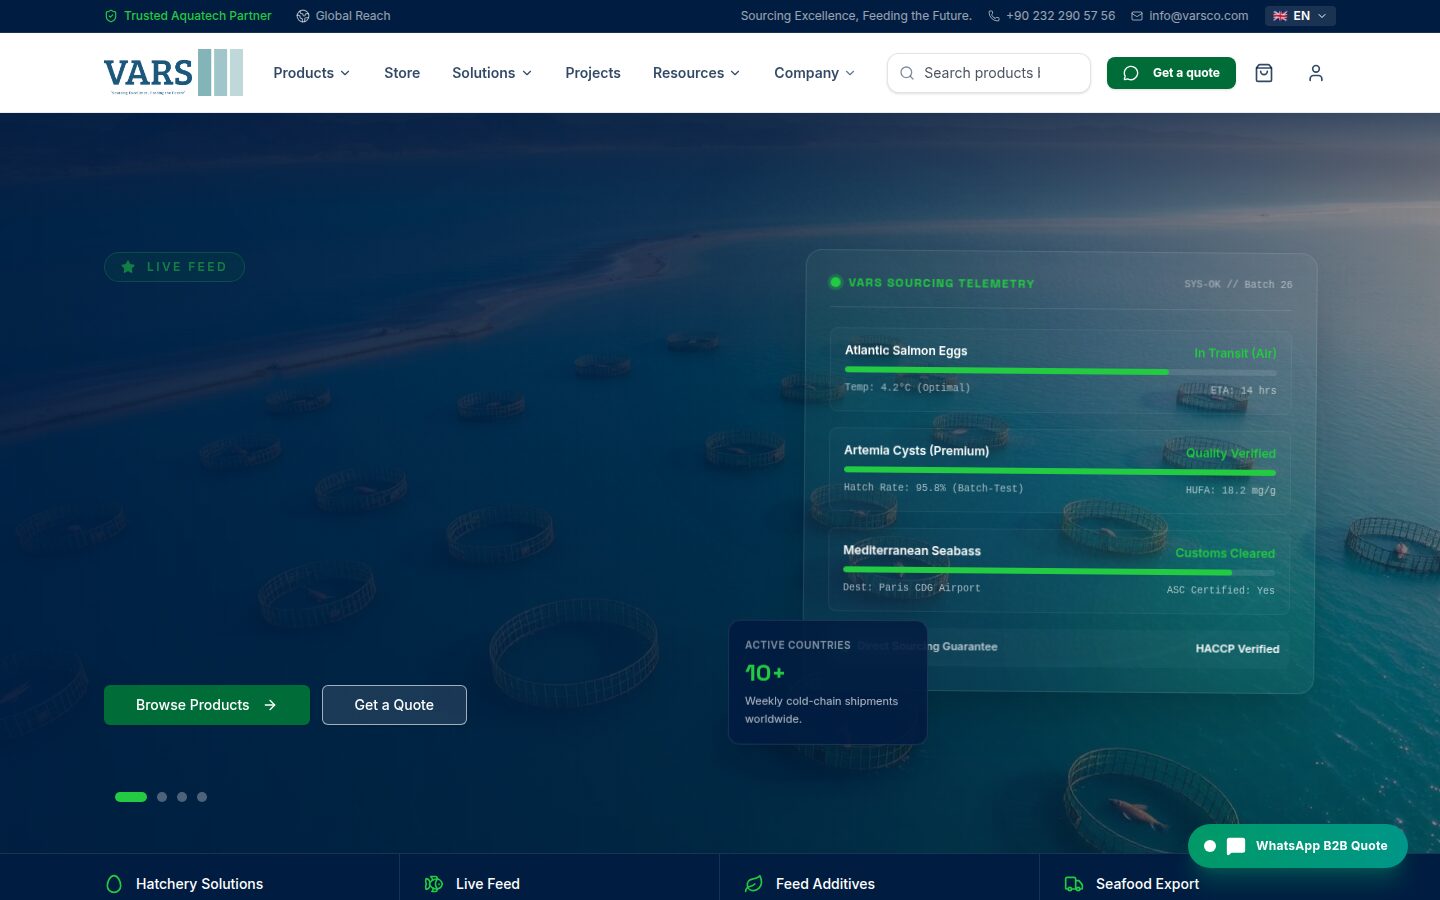Select the first carousel slide indicator
Viewport: 1440px width, 900px height.
[131, 797]
